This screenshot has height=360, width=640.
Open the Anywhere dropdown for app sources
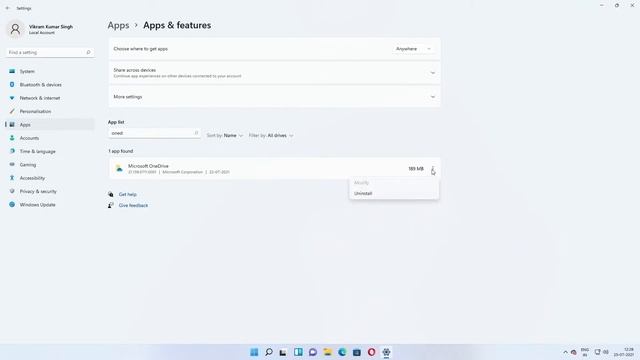pyautogui.click(x=413, y=49)
